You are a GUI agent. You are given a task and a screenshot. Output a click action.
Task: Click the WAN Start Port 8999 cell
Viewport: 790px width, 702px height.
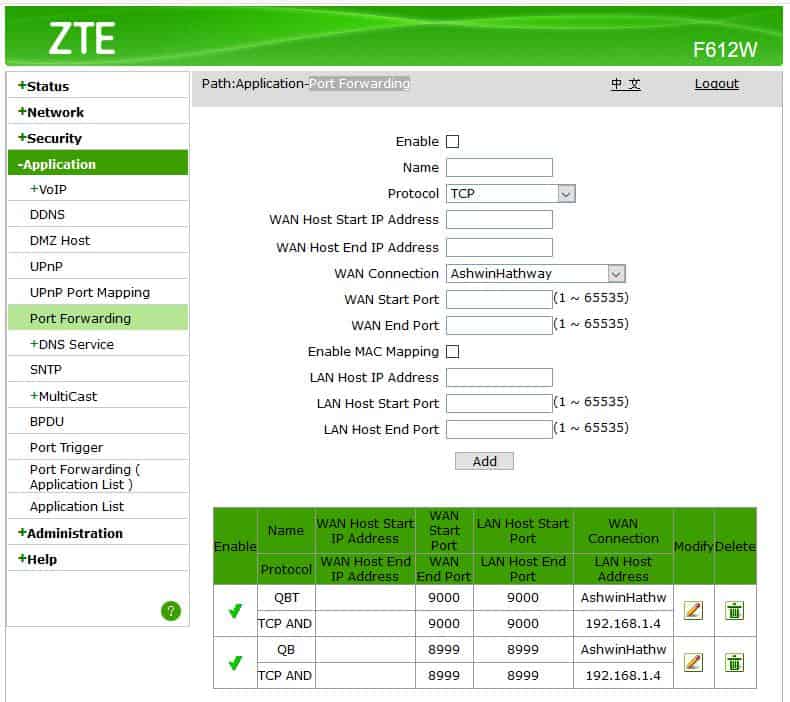click(x=444, y=650)
